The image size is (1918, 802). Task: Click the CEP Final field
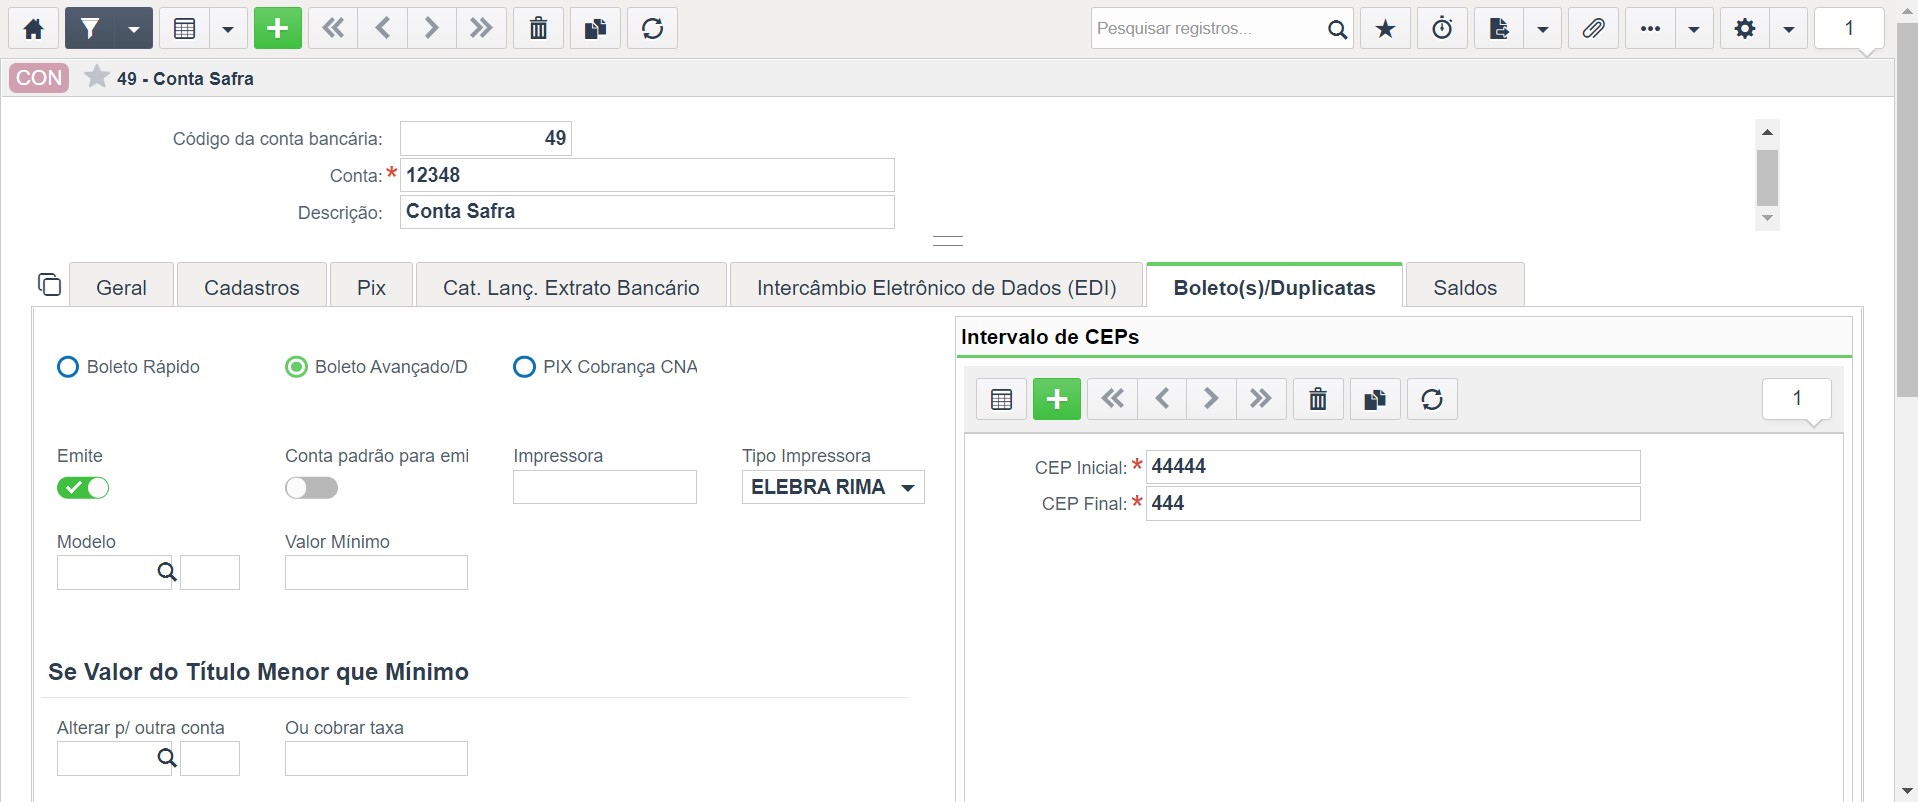tap(1393, 503)
